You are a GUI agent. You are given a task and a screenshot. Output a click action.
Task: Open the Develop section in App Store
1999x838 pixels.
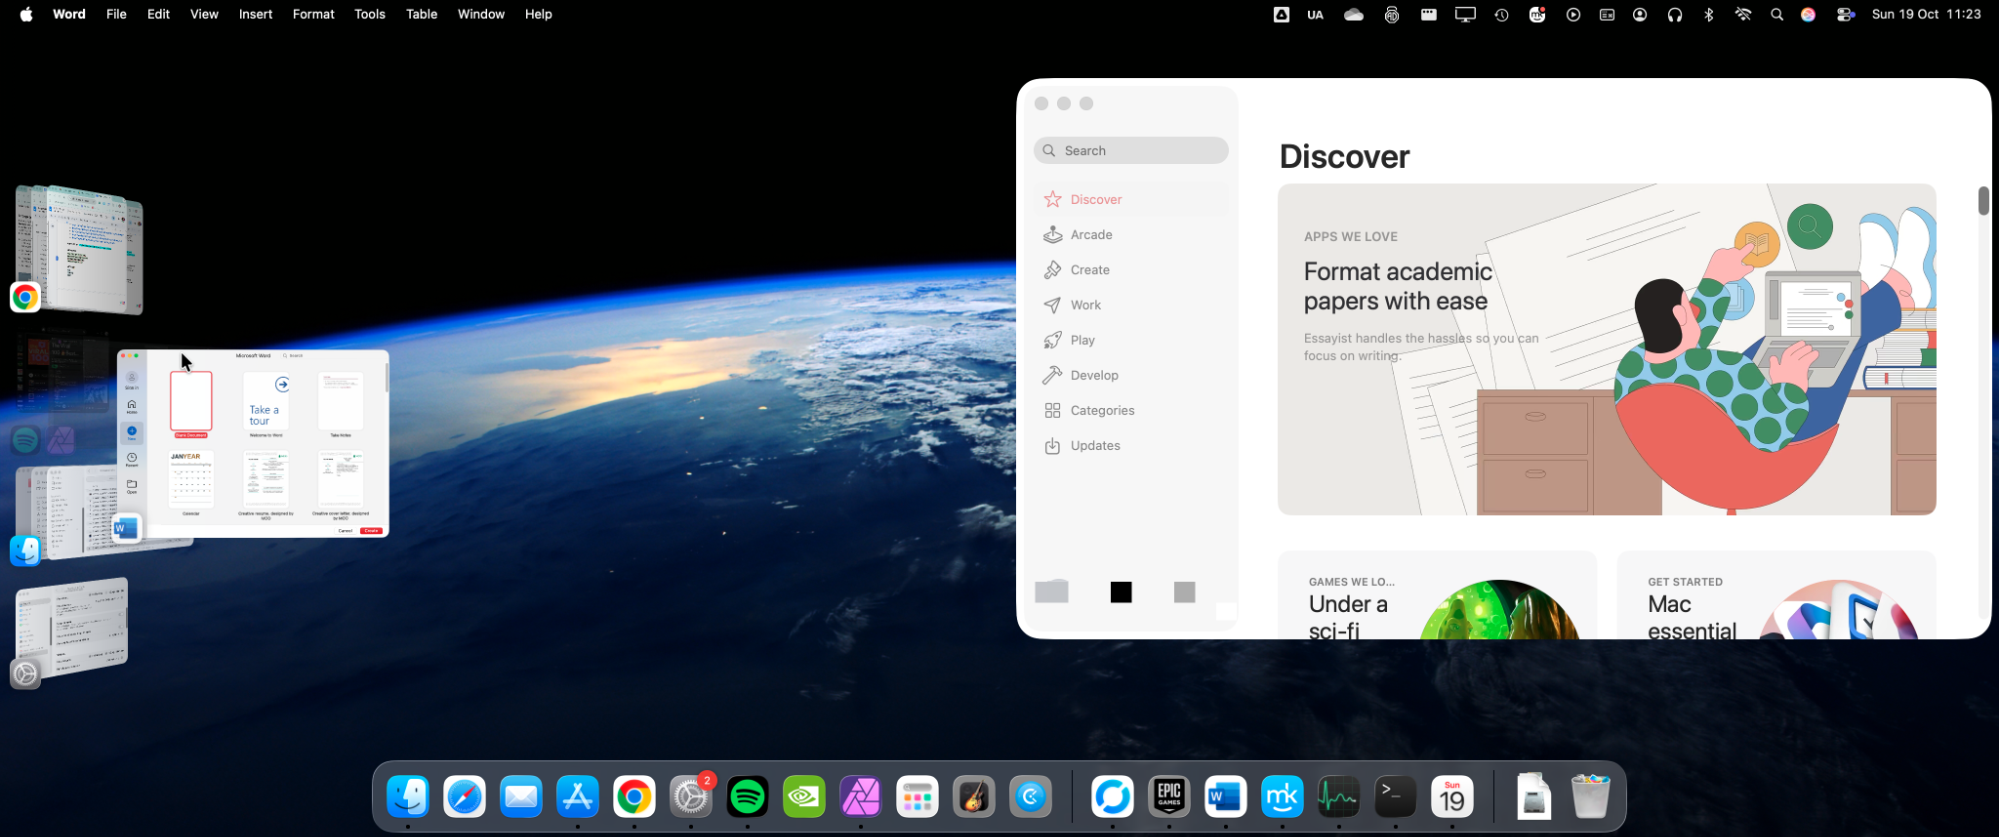(1132, 375)
